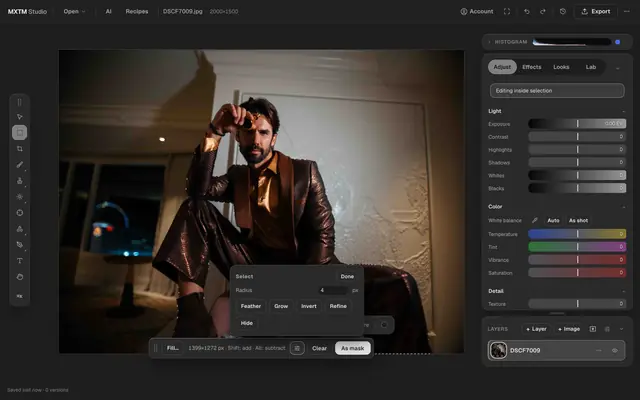Open the DSCF7009 layer options dash
640x400 pixels.
click(x=599, y=351)
